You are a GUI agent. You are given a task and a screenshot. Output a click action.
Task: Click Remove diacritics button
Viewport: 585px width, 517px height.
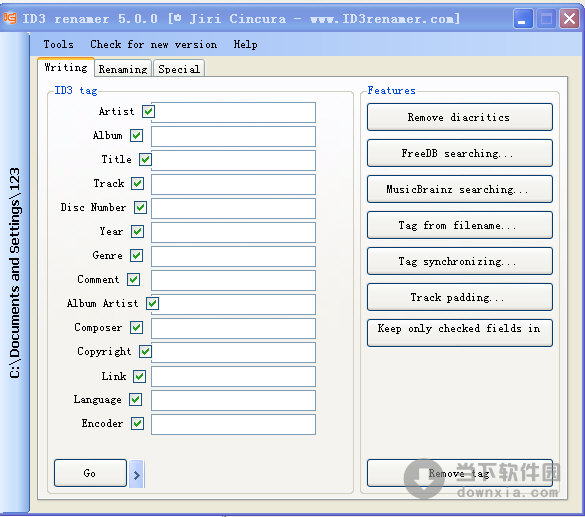460,117
